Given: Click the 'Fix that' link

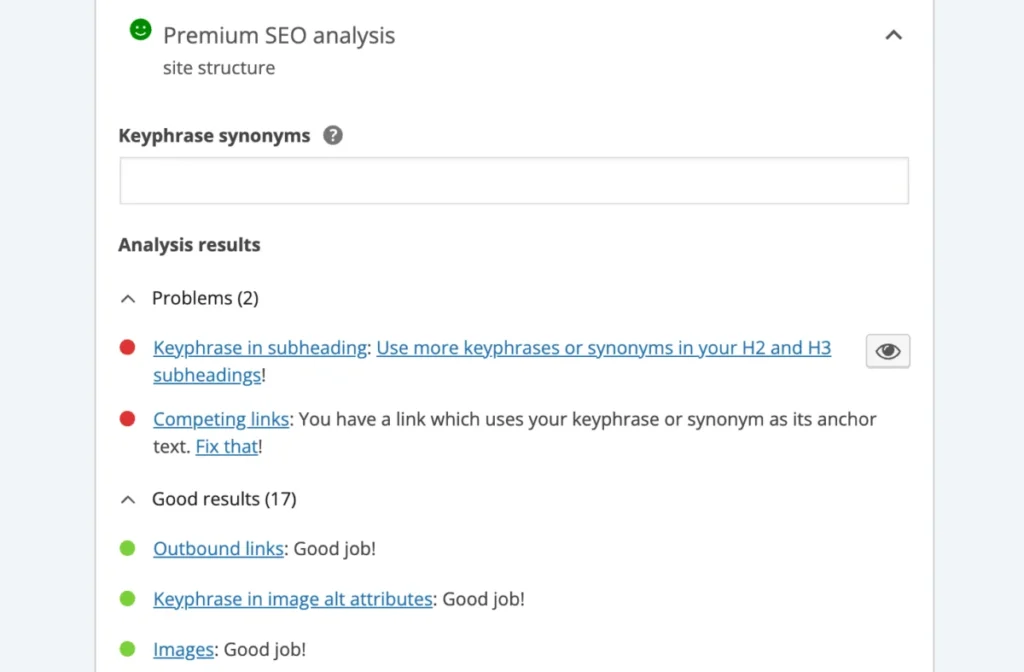Looking at the screenshot, I should click(227, 447).
